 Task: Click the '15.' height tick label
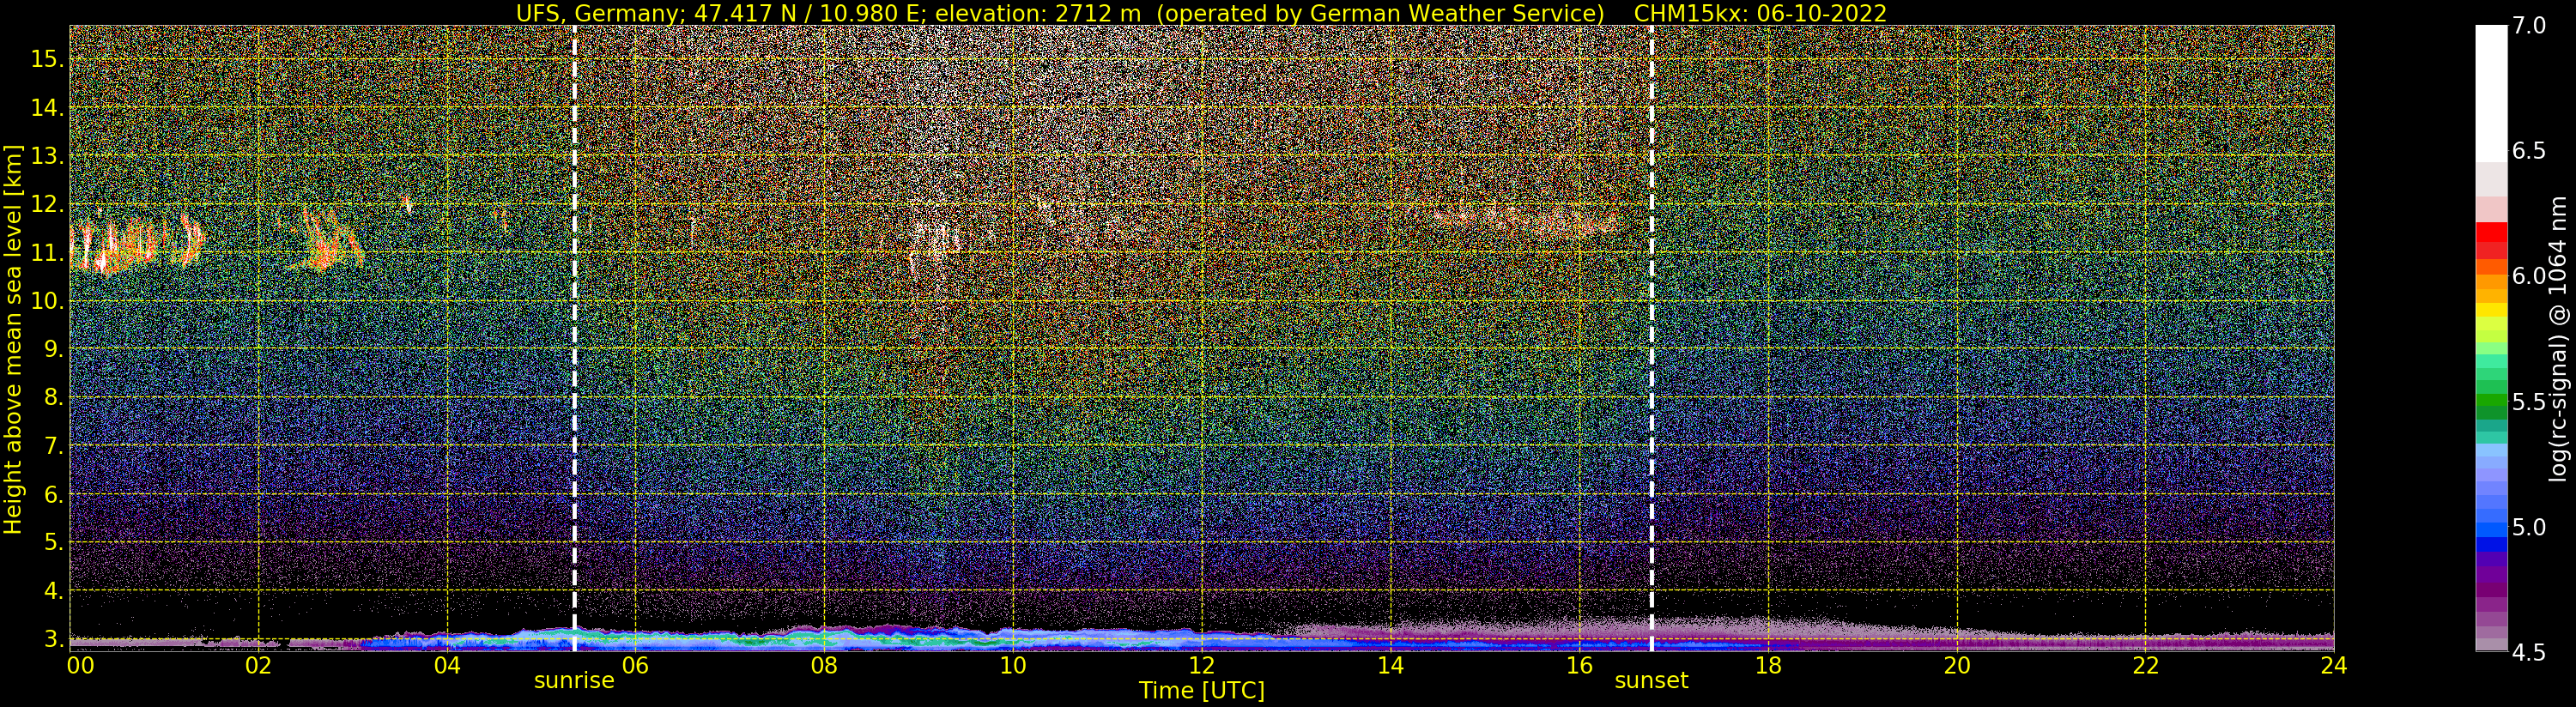coord(48,59)
